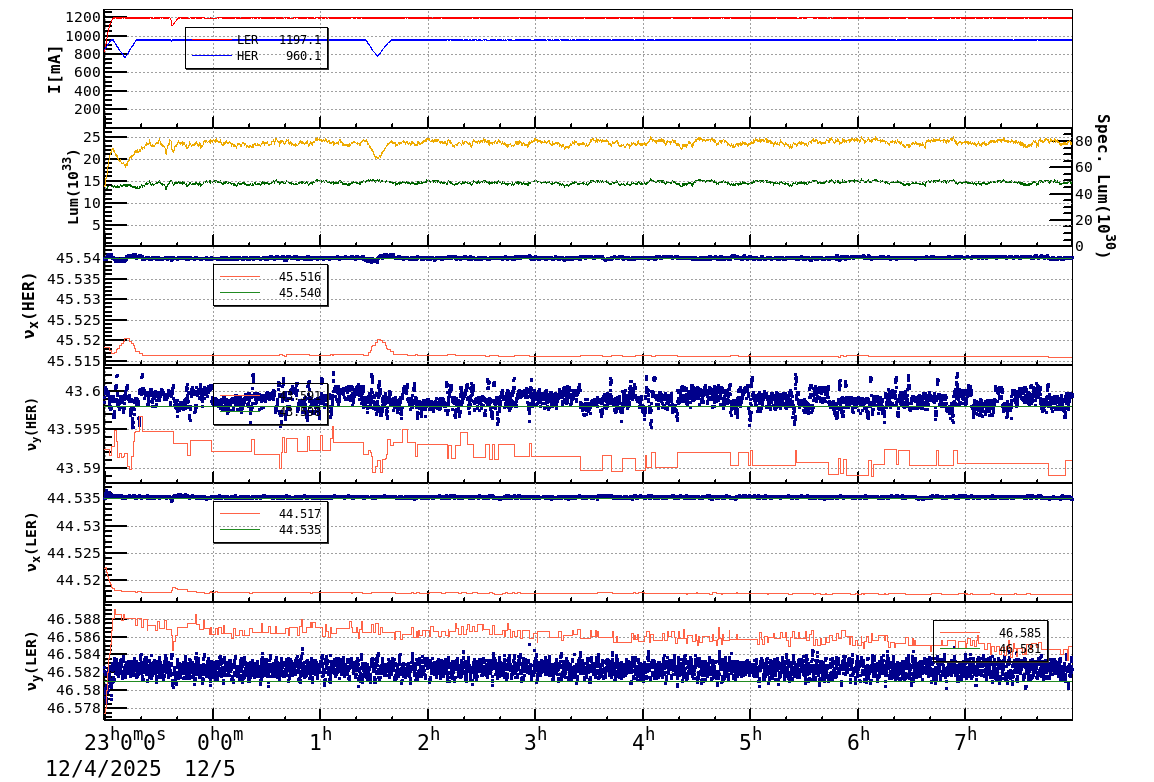Click the 12/4/2025 date label
Image resolution: width=1154 pixels, height=782 pixels.
point(103,766)
